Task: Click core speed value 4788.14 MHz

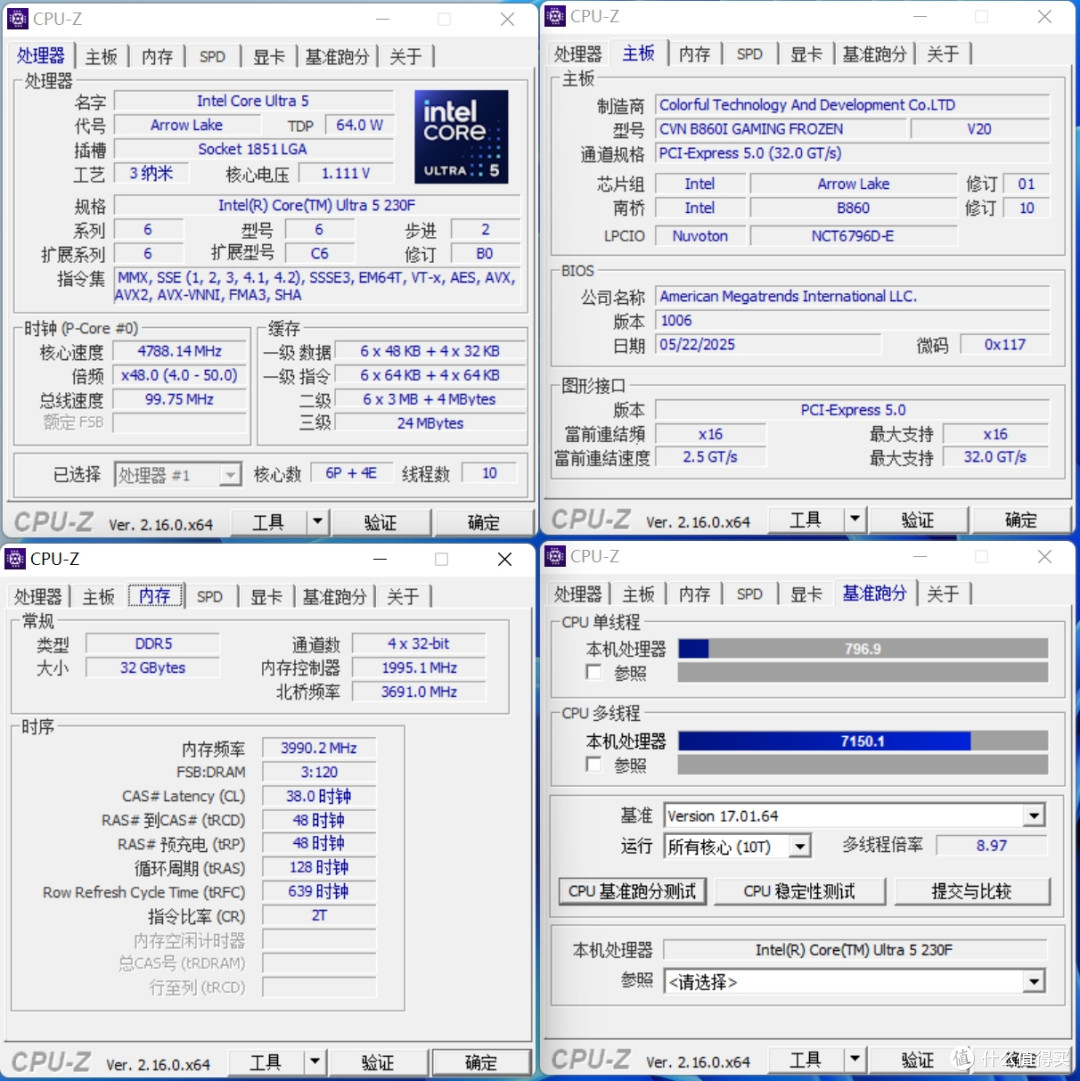Action: pos(179,351)
